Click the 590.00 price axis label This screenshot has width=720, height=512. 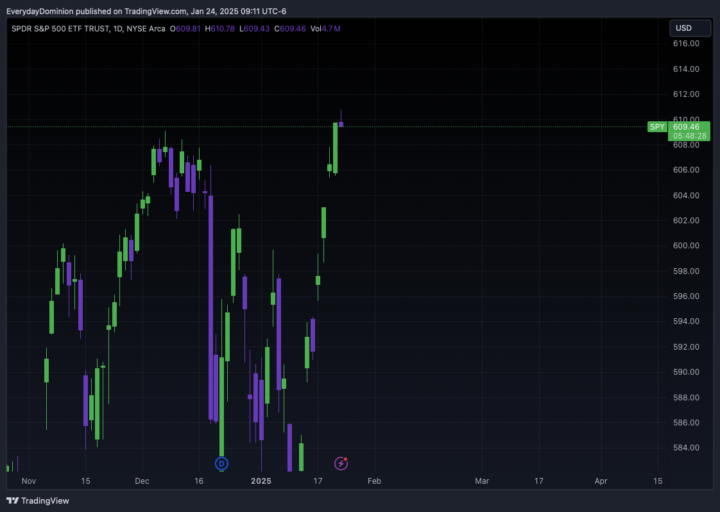[x=686, y=372]
